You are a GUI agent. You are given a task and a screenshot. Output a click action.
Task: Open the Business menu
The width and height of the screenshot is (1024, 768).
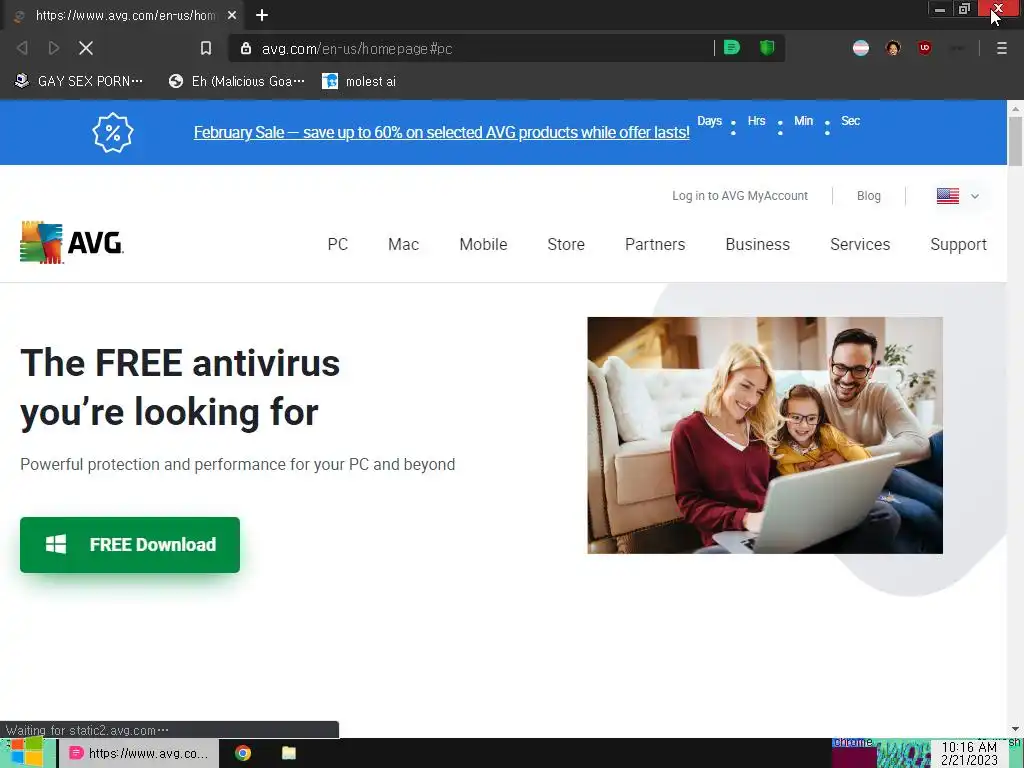[x=758, y=244]
